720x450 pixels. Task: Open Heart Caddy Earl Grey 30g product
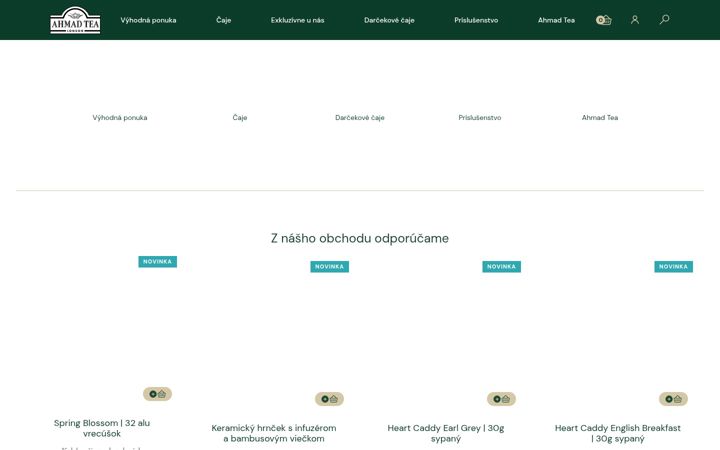pos(446,433)
